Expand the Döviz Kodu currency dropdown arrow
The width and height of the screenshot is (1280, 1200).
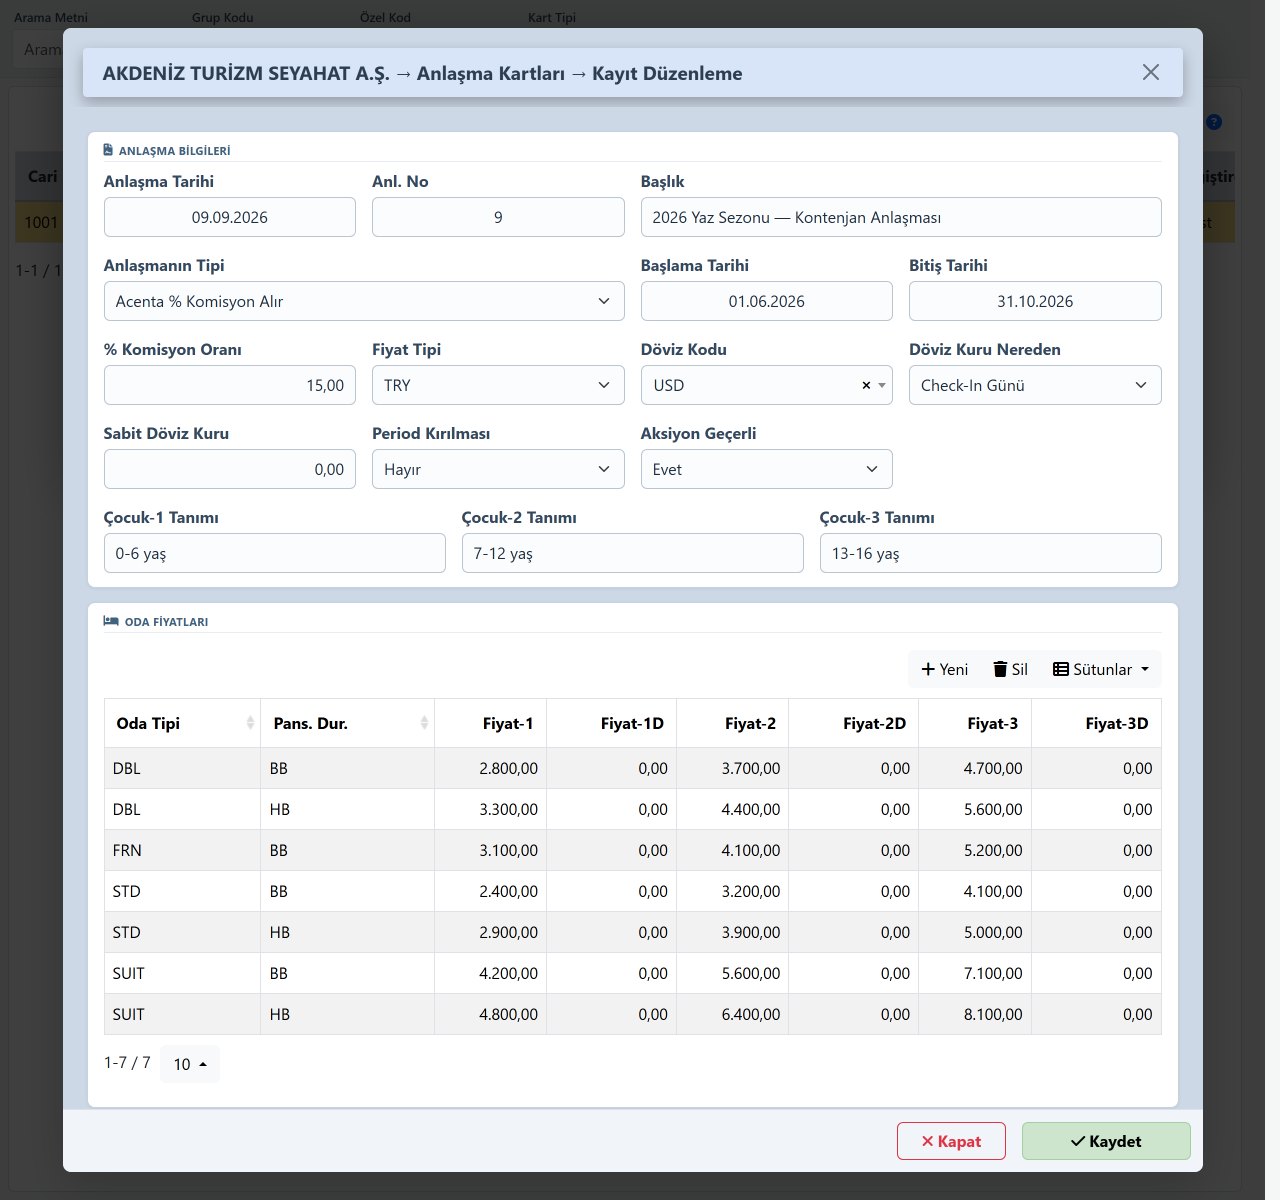[882, 385]
